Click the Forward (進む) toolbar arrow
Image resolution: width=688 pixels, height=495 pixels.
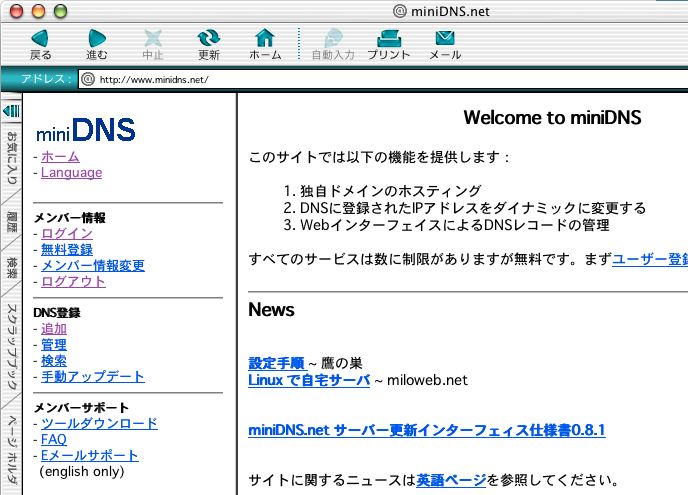97,39
